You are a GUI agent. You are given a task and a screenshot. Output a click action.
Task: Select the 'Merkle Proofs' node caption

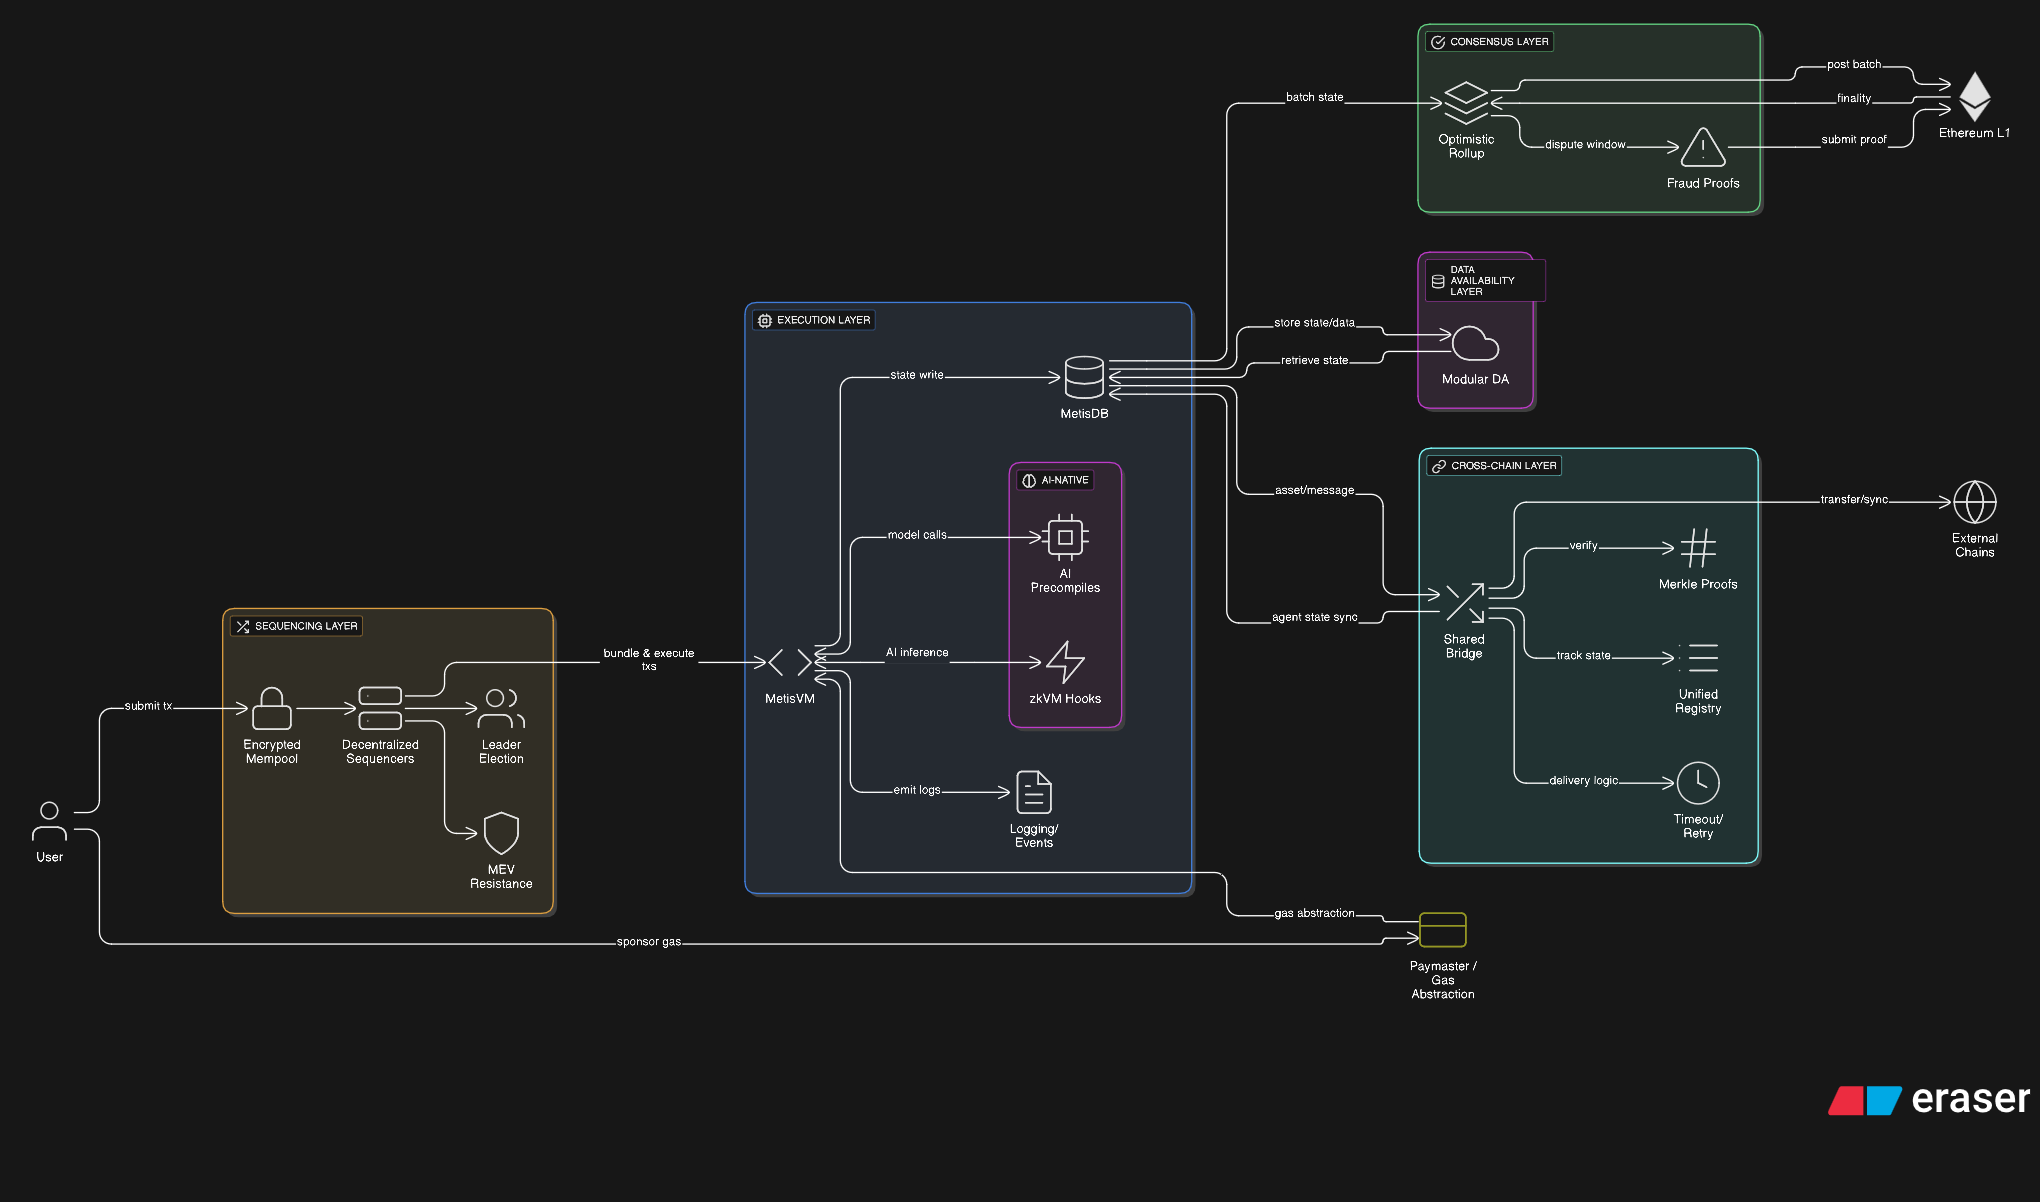tap(1698, 584)
